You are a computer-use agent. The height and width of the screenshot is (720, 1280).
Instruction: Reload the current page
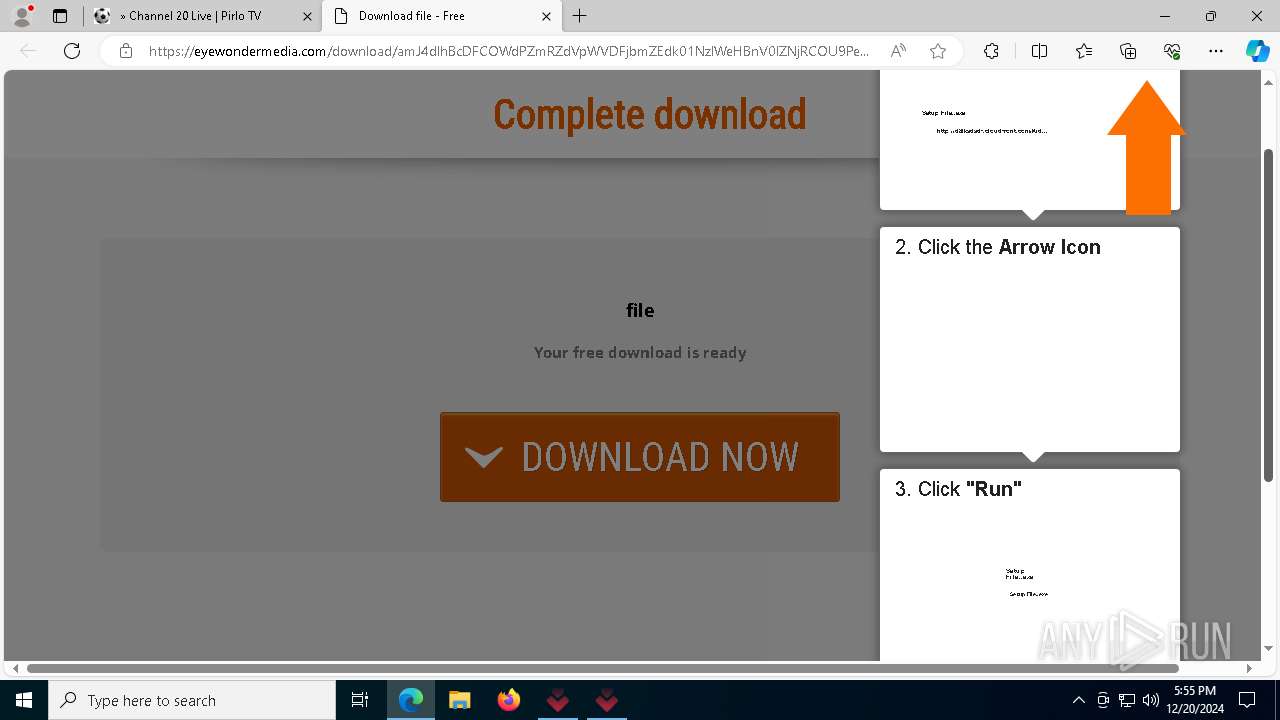pyautogui.click(x=72, y=51)
